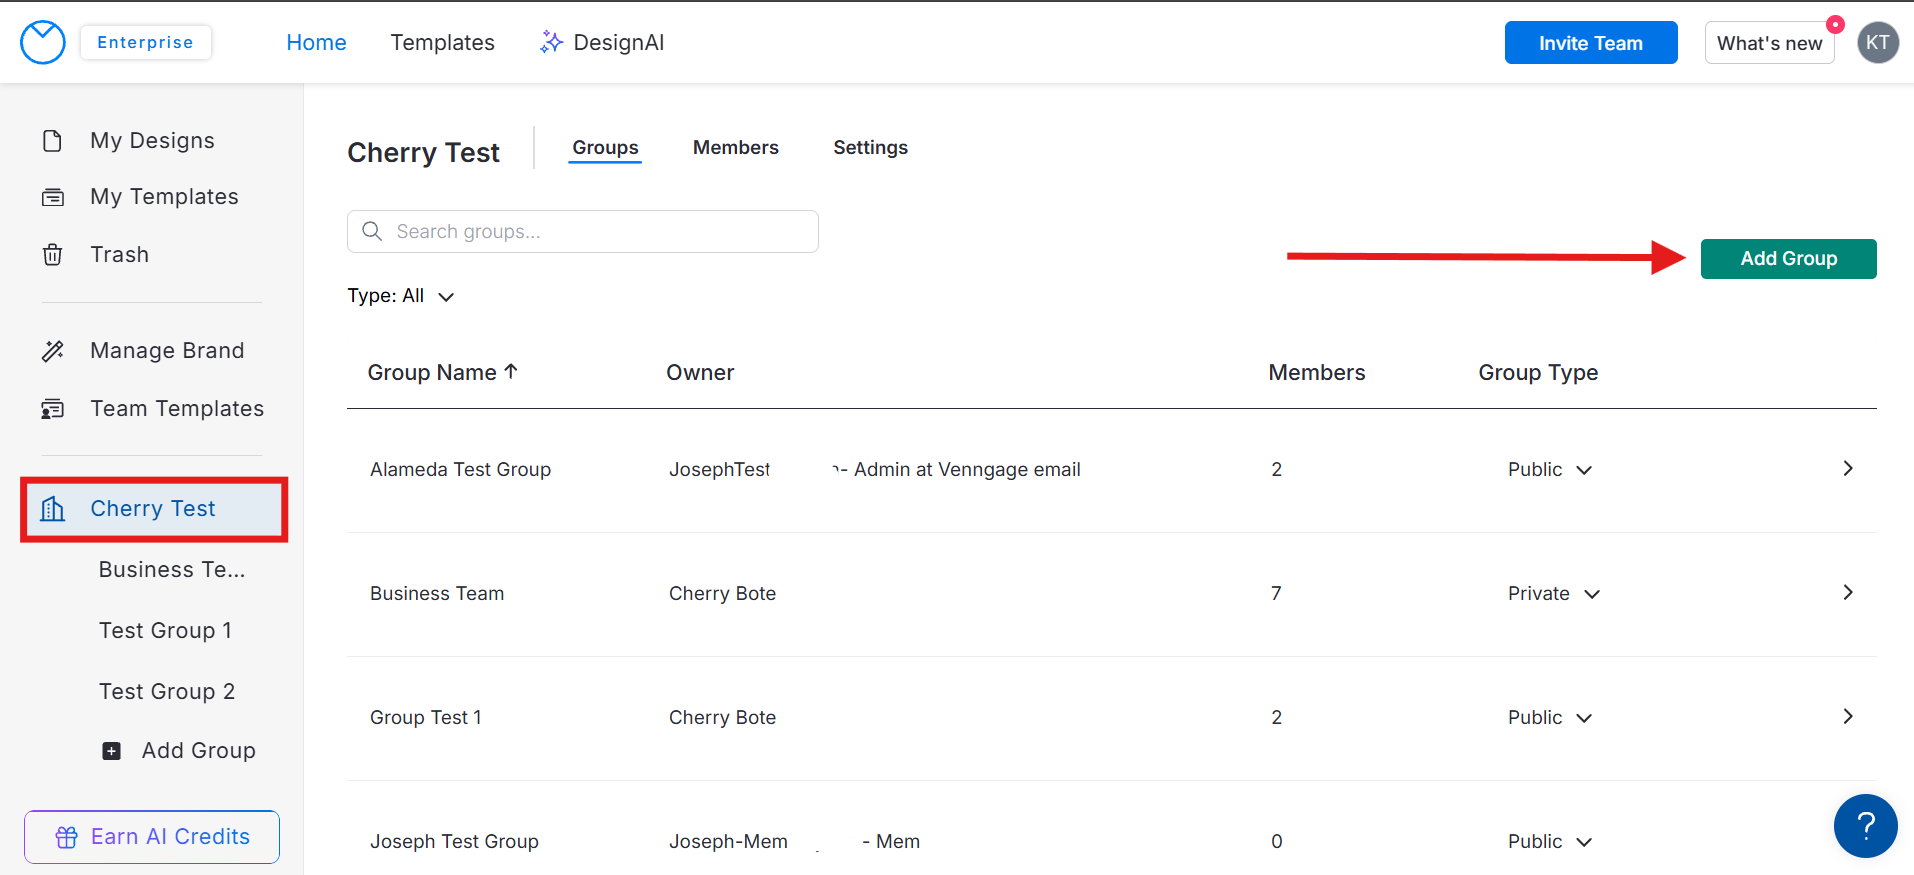Change Business Team type from Private

tap(1554, 594)
